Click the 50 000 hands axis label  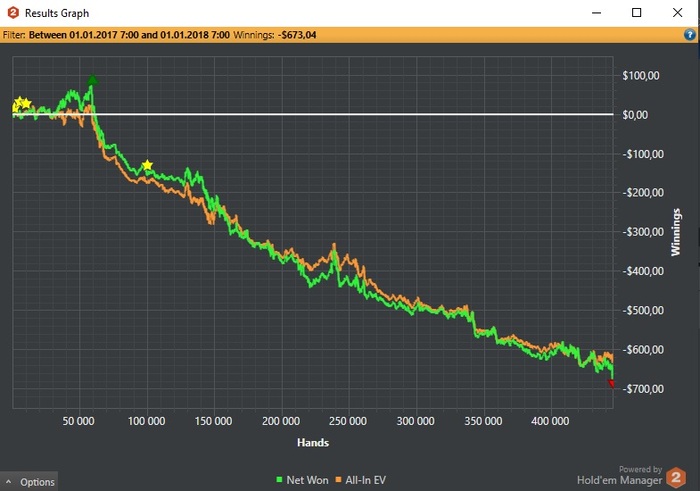[79, 421]
